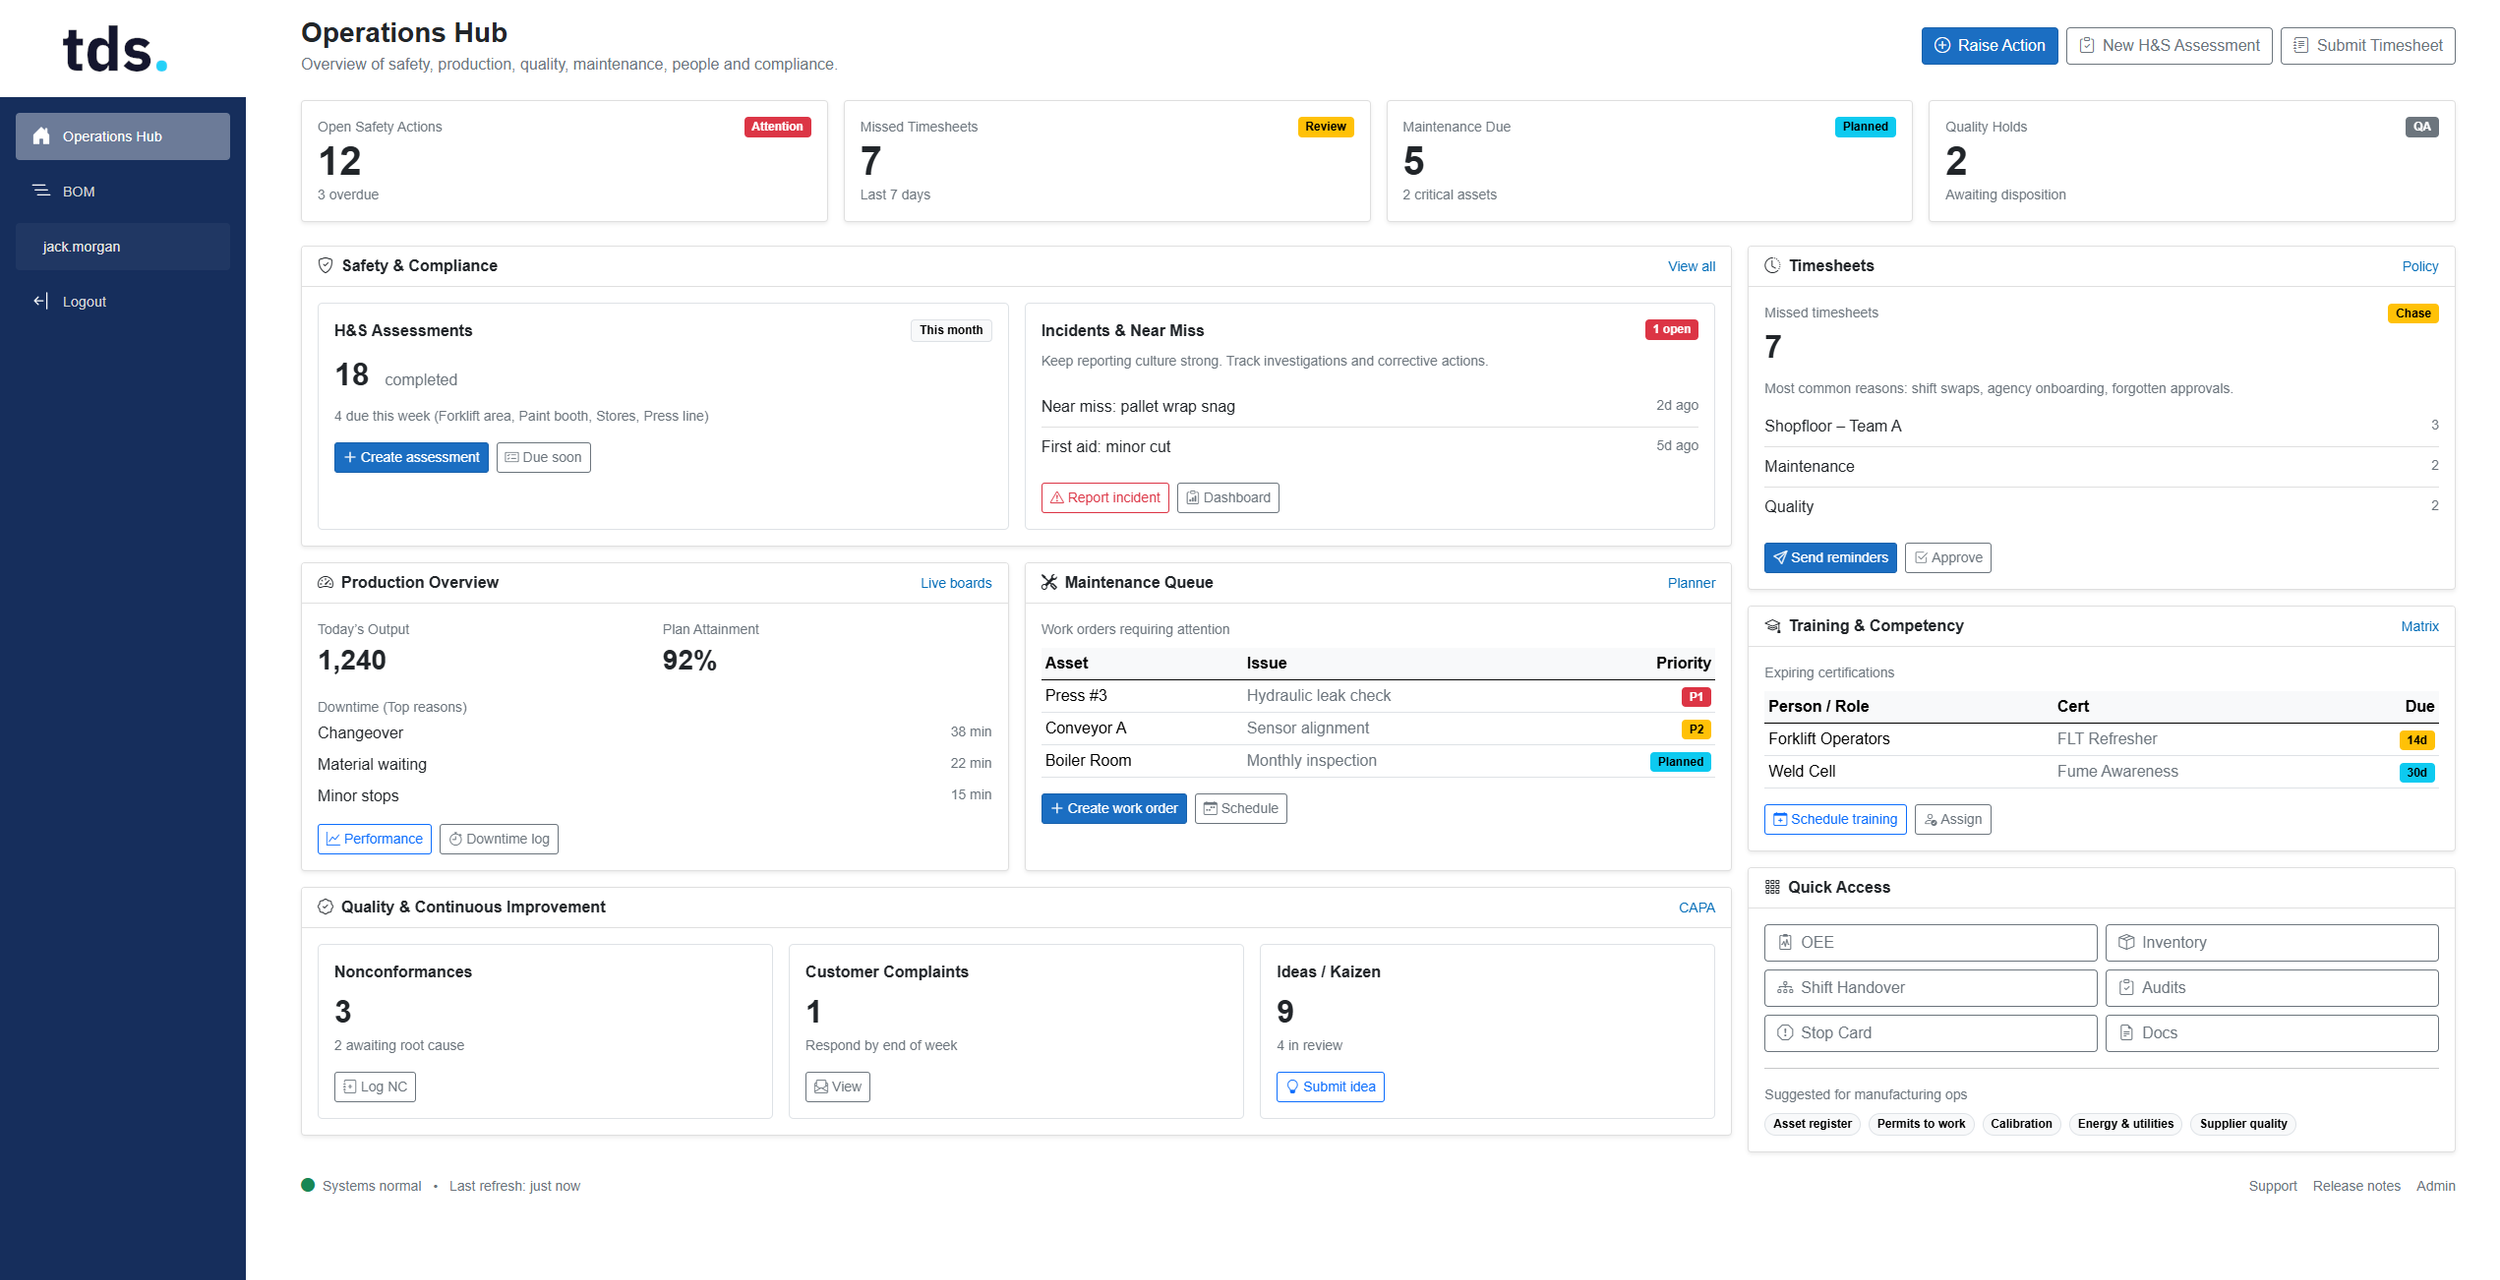
Task: Click New H&S Assessment button
Action: click(x=2168, y=45)
